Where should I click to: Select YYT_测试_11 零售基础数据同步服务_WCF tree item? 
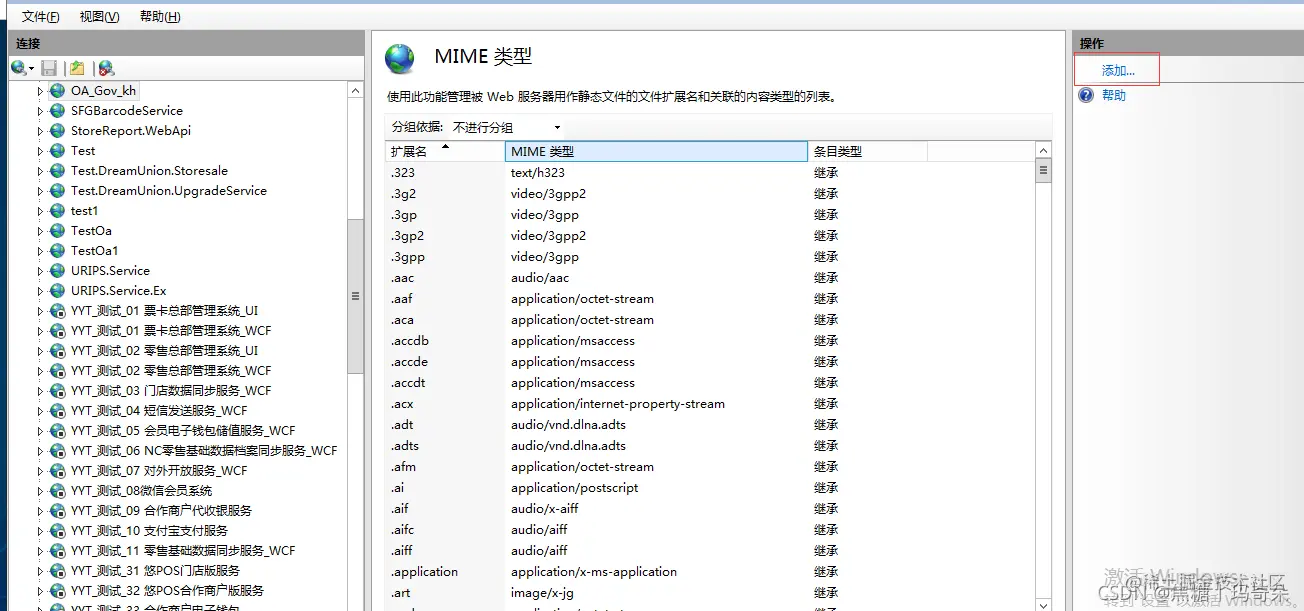click(x=183, y=550)
